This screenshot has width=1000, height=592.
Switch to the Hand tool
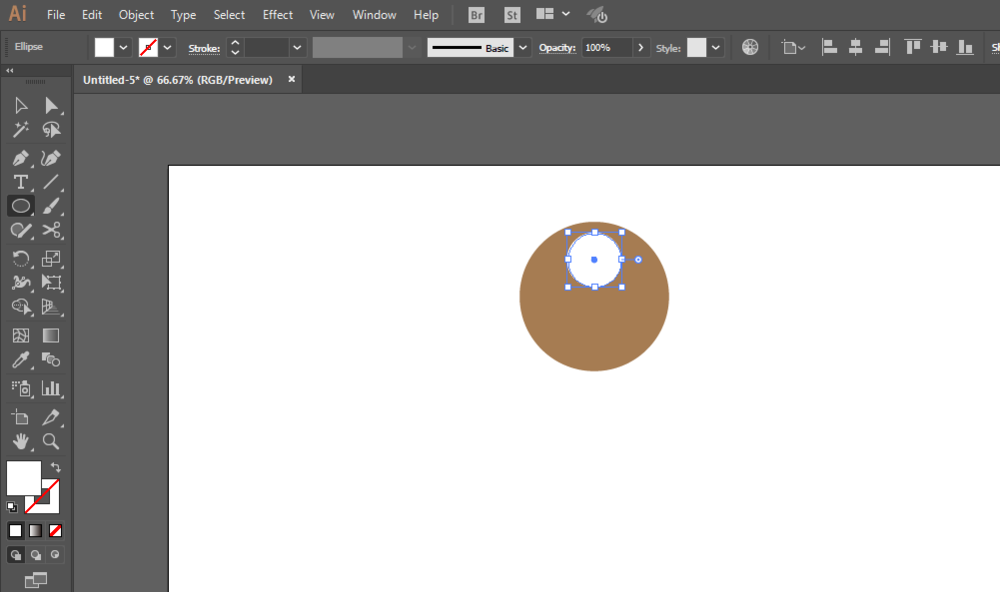tap(20, 441)
